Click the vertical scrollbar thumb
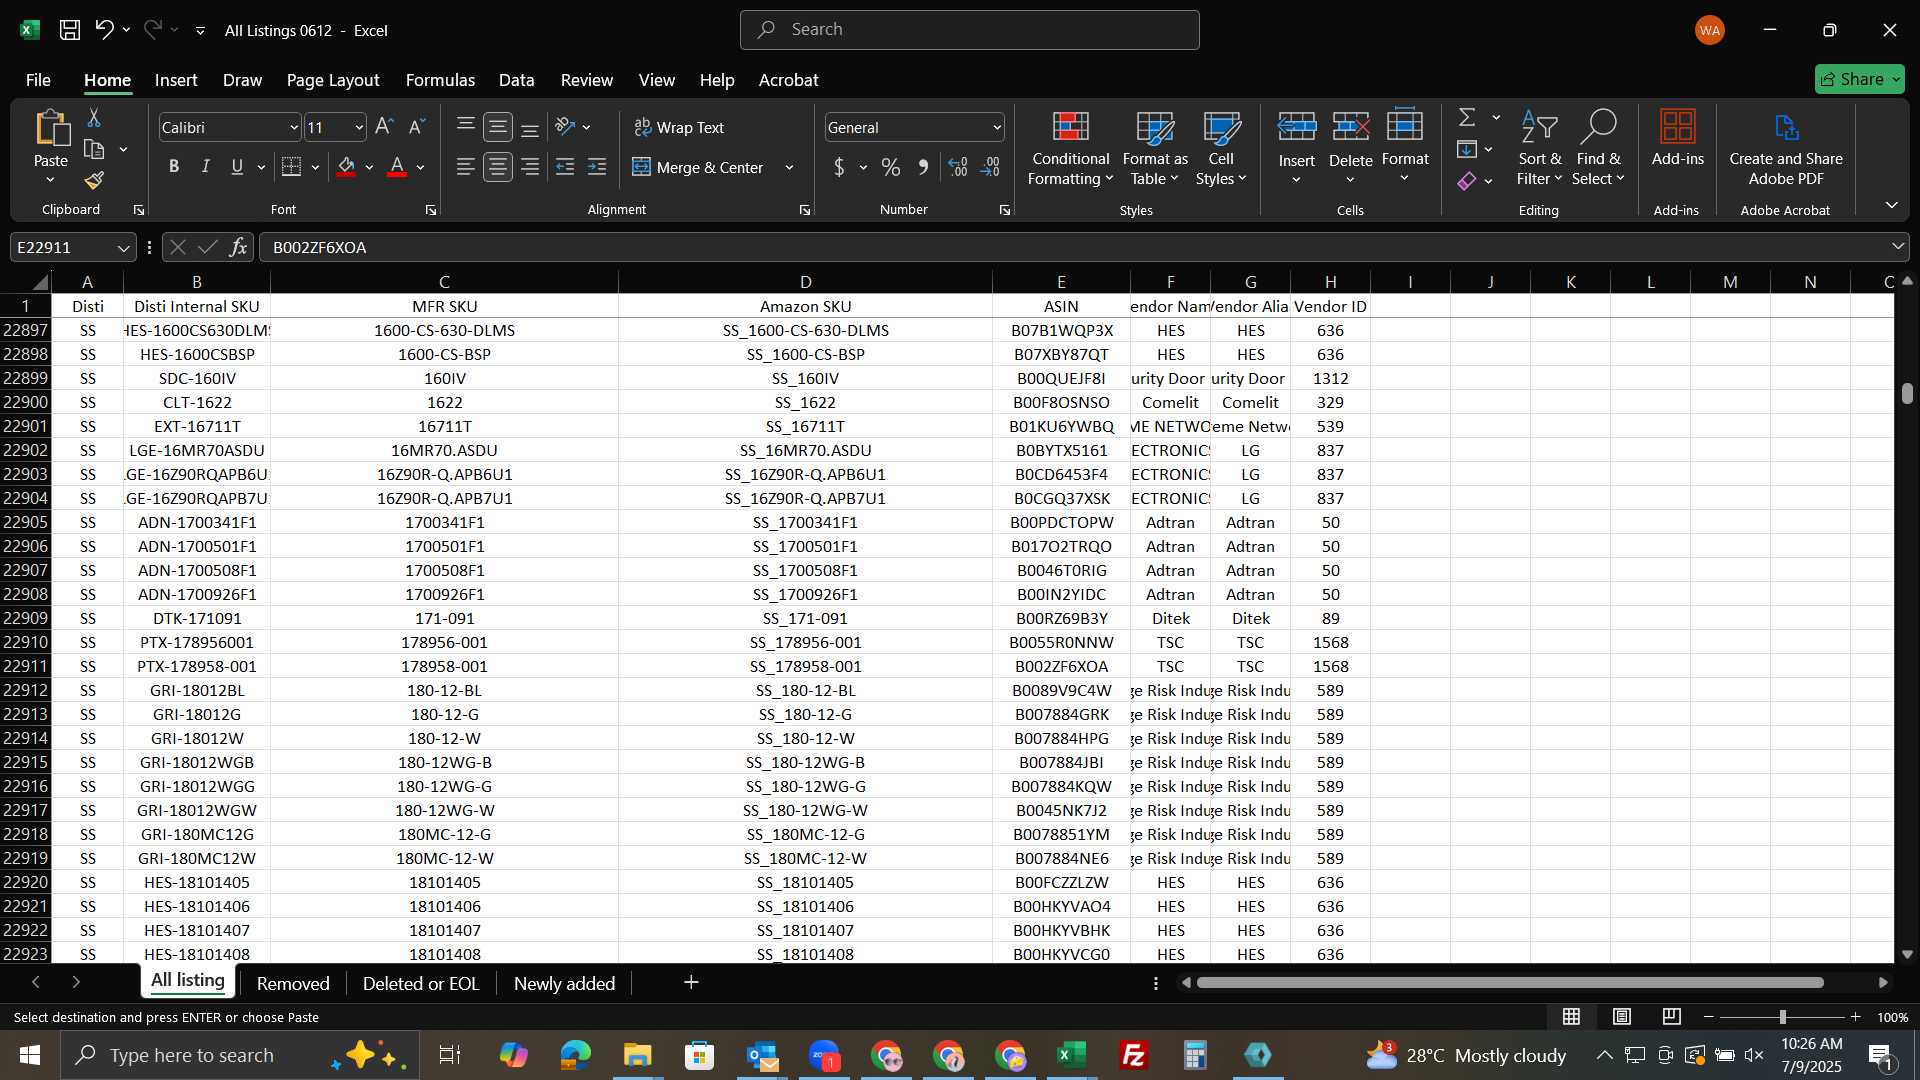 (x=1907, y=393)
